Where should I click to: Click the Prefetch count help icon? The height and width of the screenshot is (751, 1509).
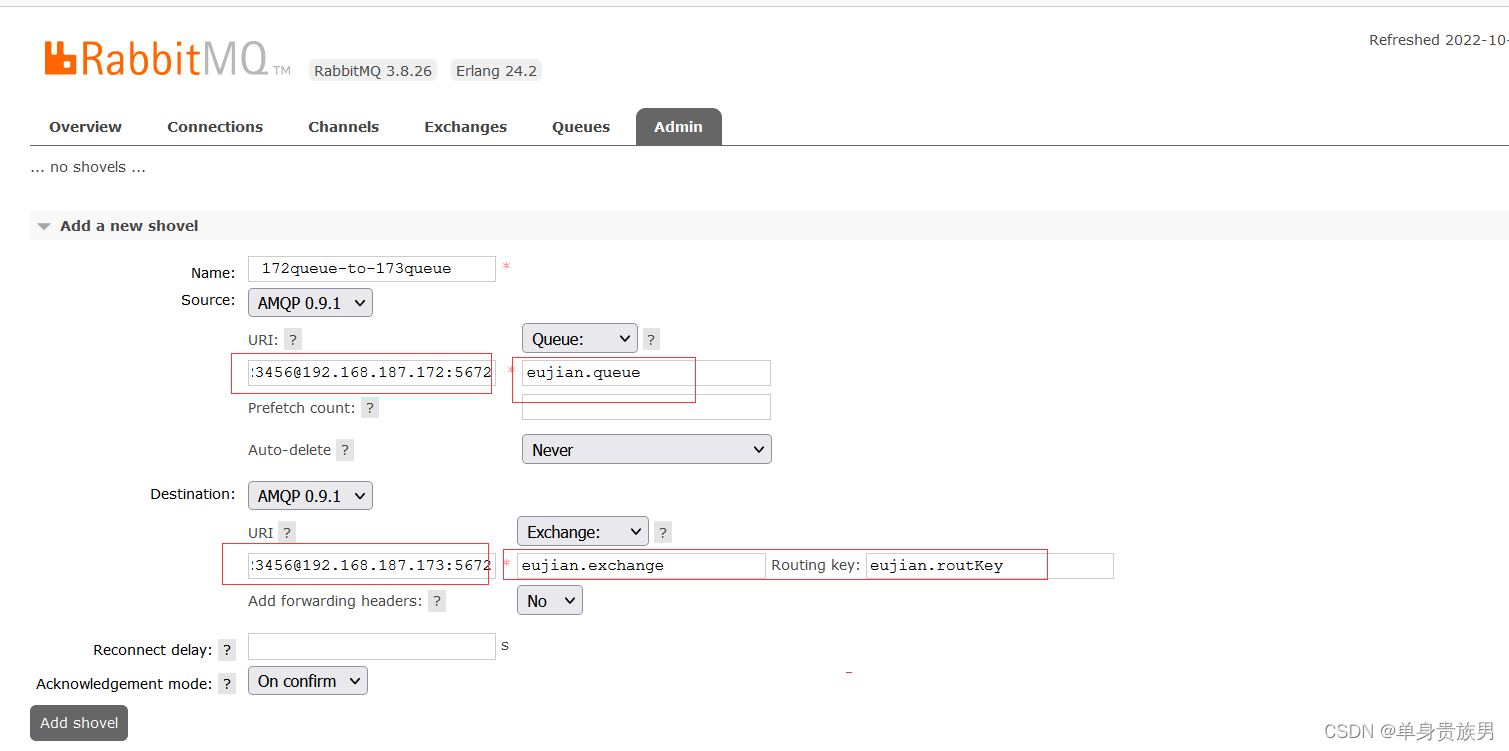369,407
